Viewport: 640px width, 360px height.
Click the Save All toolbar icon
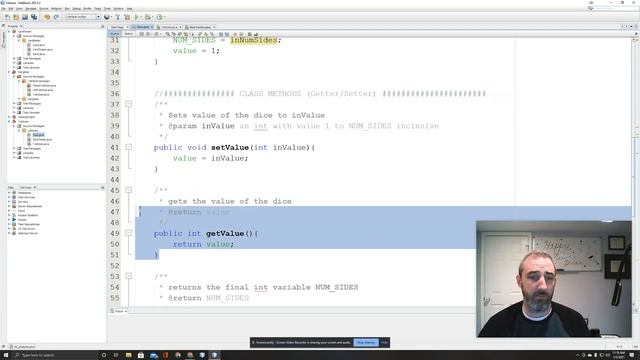pyautogui.click(x=34, y=17)
